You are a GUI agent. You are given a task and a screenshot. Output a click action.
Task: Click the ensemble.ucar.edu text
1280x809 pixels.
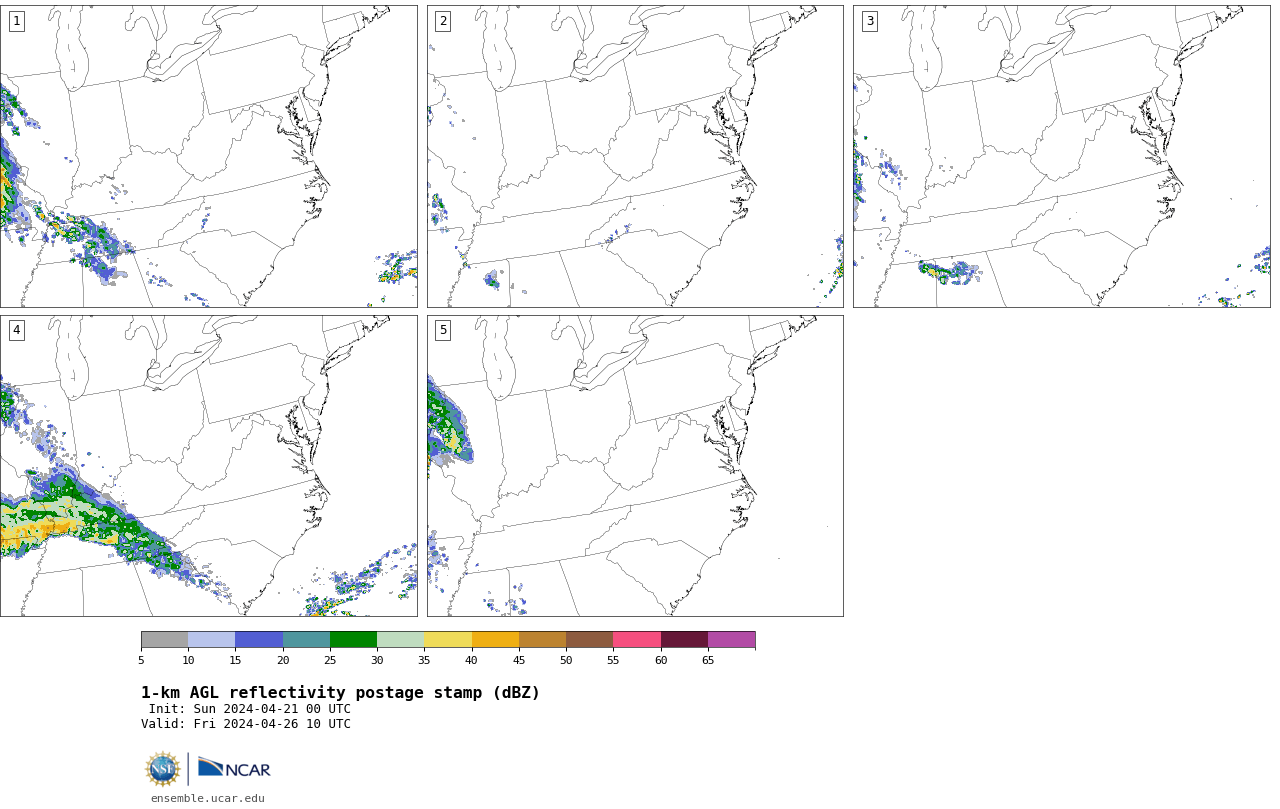tap(208, 798)
